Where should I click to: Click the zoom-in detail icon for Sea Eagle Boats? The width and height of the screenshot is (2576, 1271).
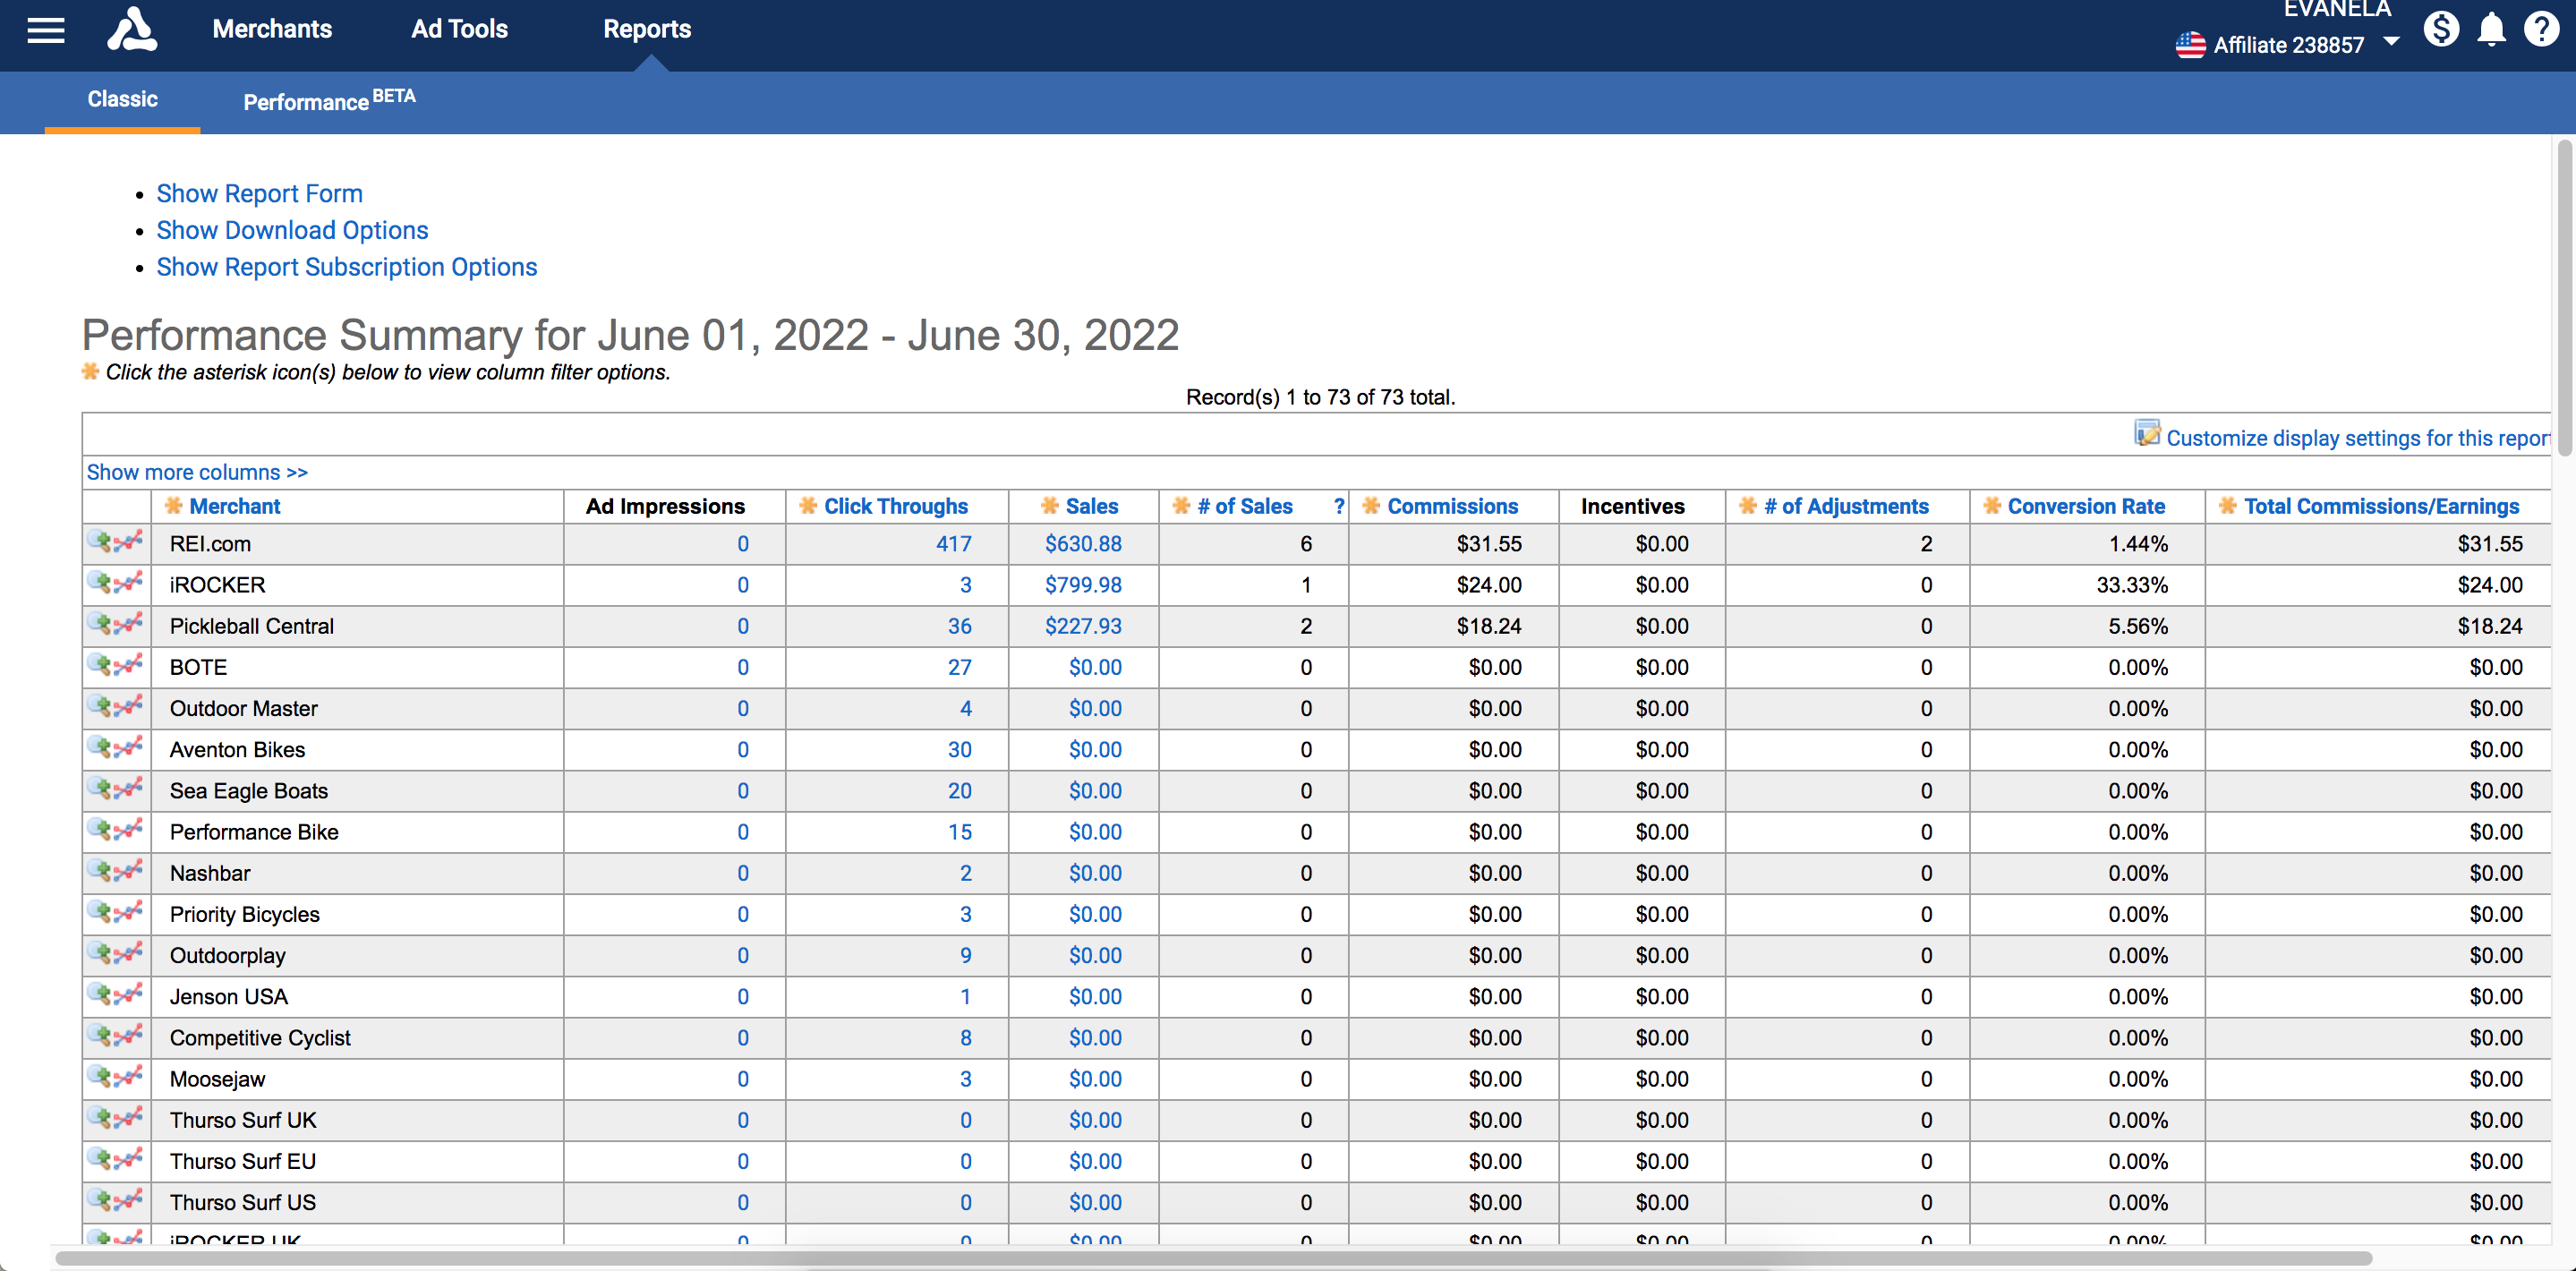click(x=100, y=789)
